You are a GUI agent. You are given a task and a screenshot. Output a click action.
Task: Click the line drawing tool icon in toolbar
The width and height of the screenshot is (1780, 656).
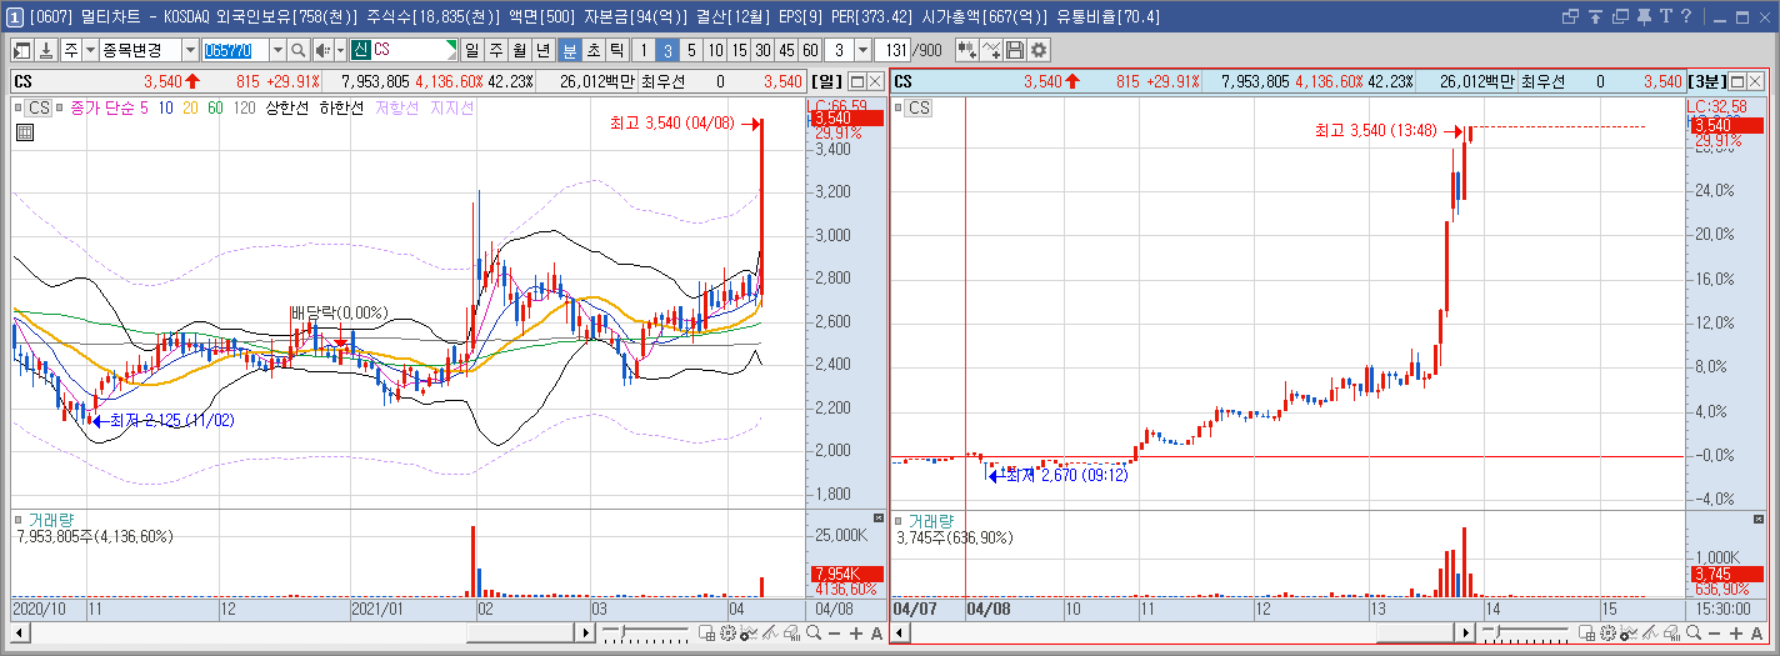click(x=991, y=50)
